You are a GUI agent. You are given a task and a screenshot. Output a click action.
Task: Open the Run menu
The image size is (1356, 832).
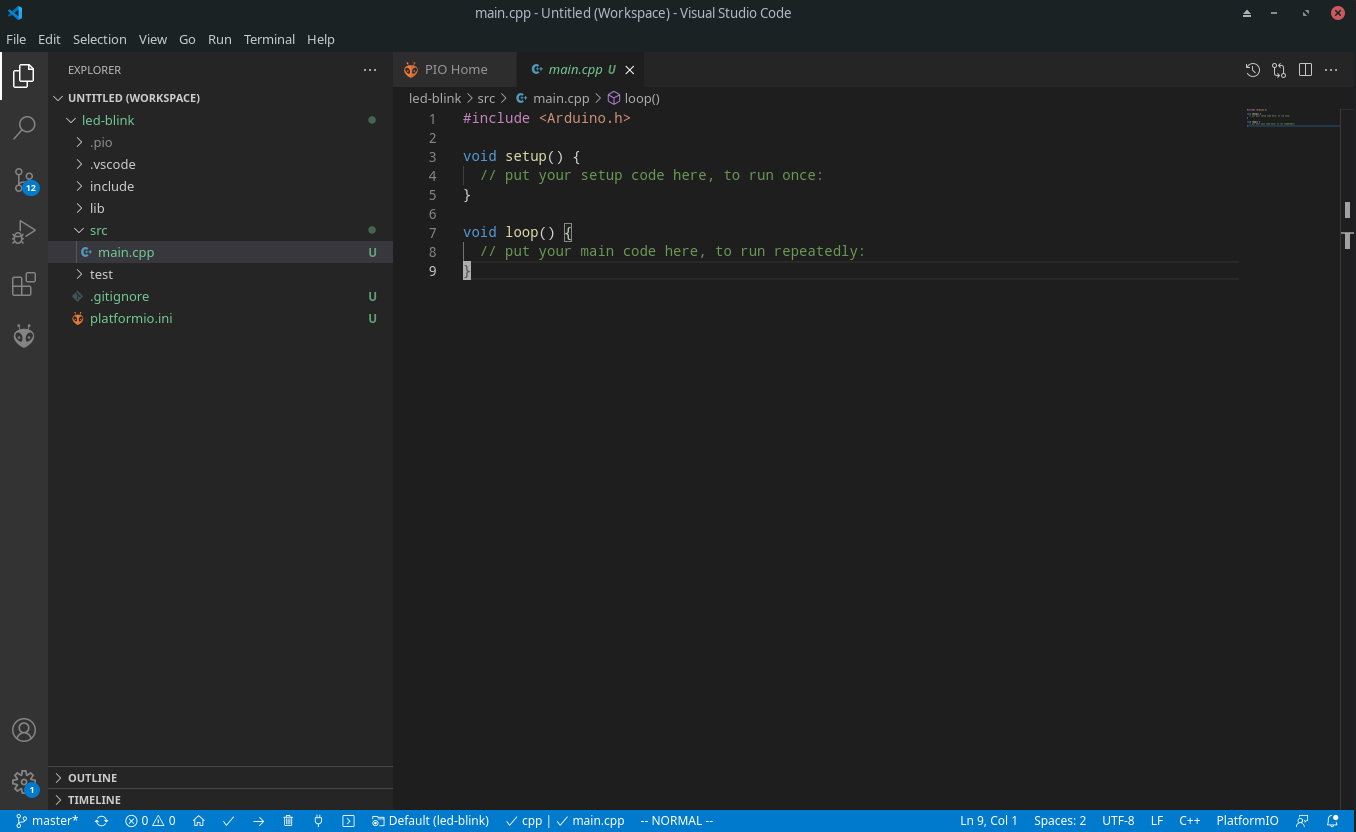[x=220, y=39]
